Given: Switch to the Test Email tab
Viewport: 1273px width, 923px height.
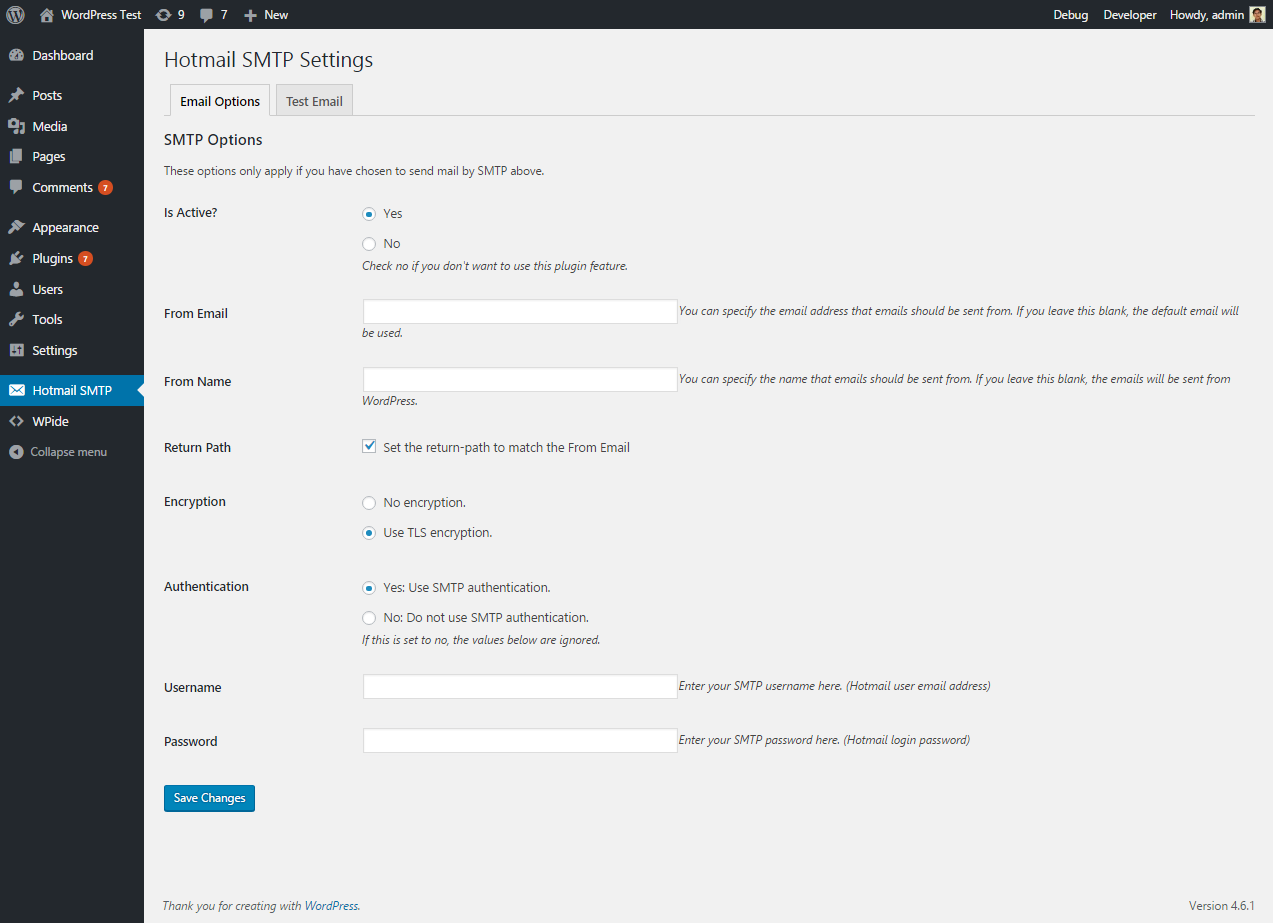Looking at the screenshot, I should click(314, 101).
